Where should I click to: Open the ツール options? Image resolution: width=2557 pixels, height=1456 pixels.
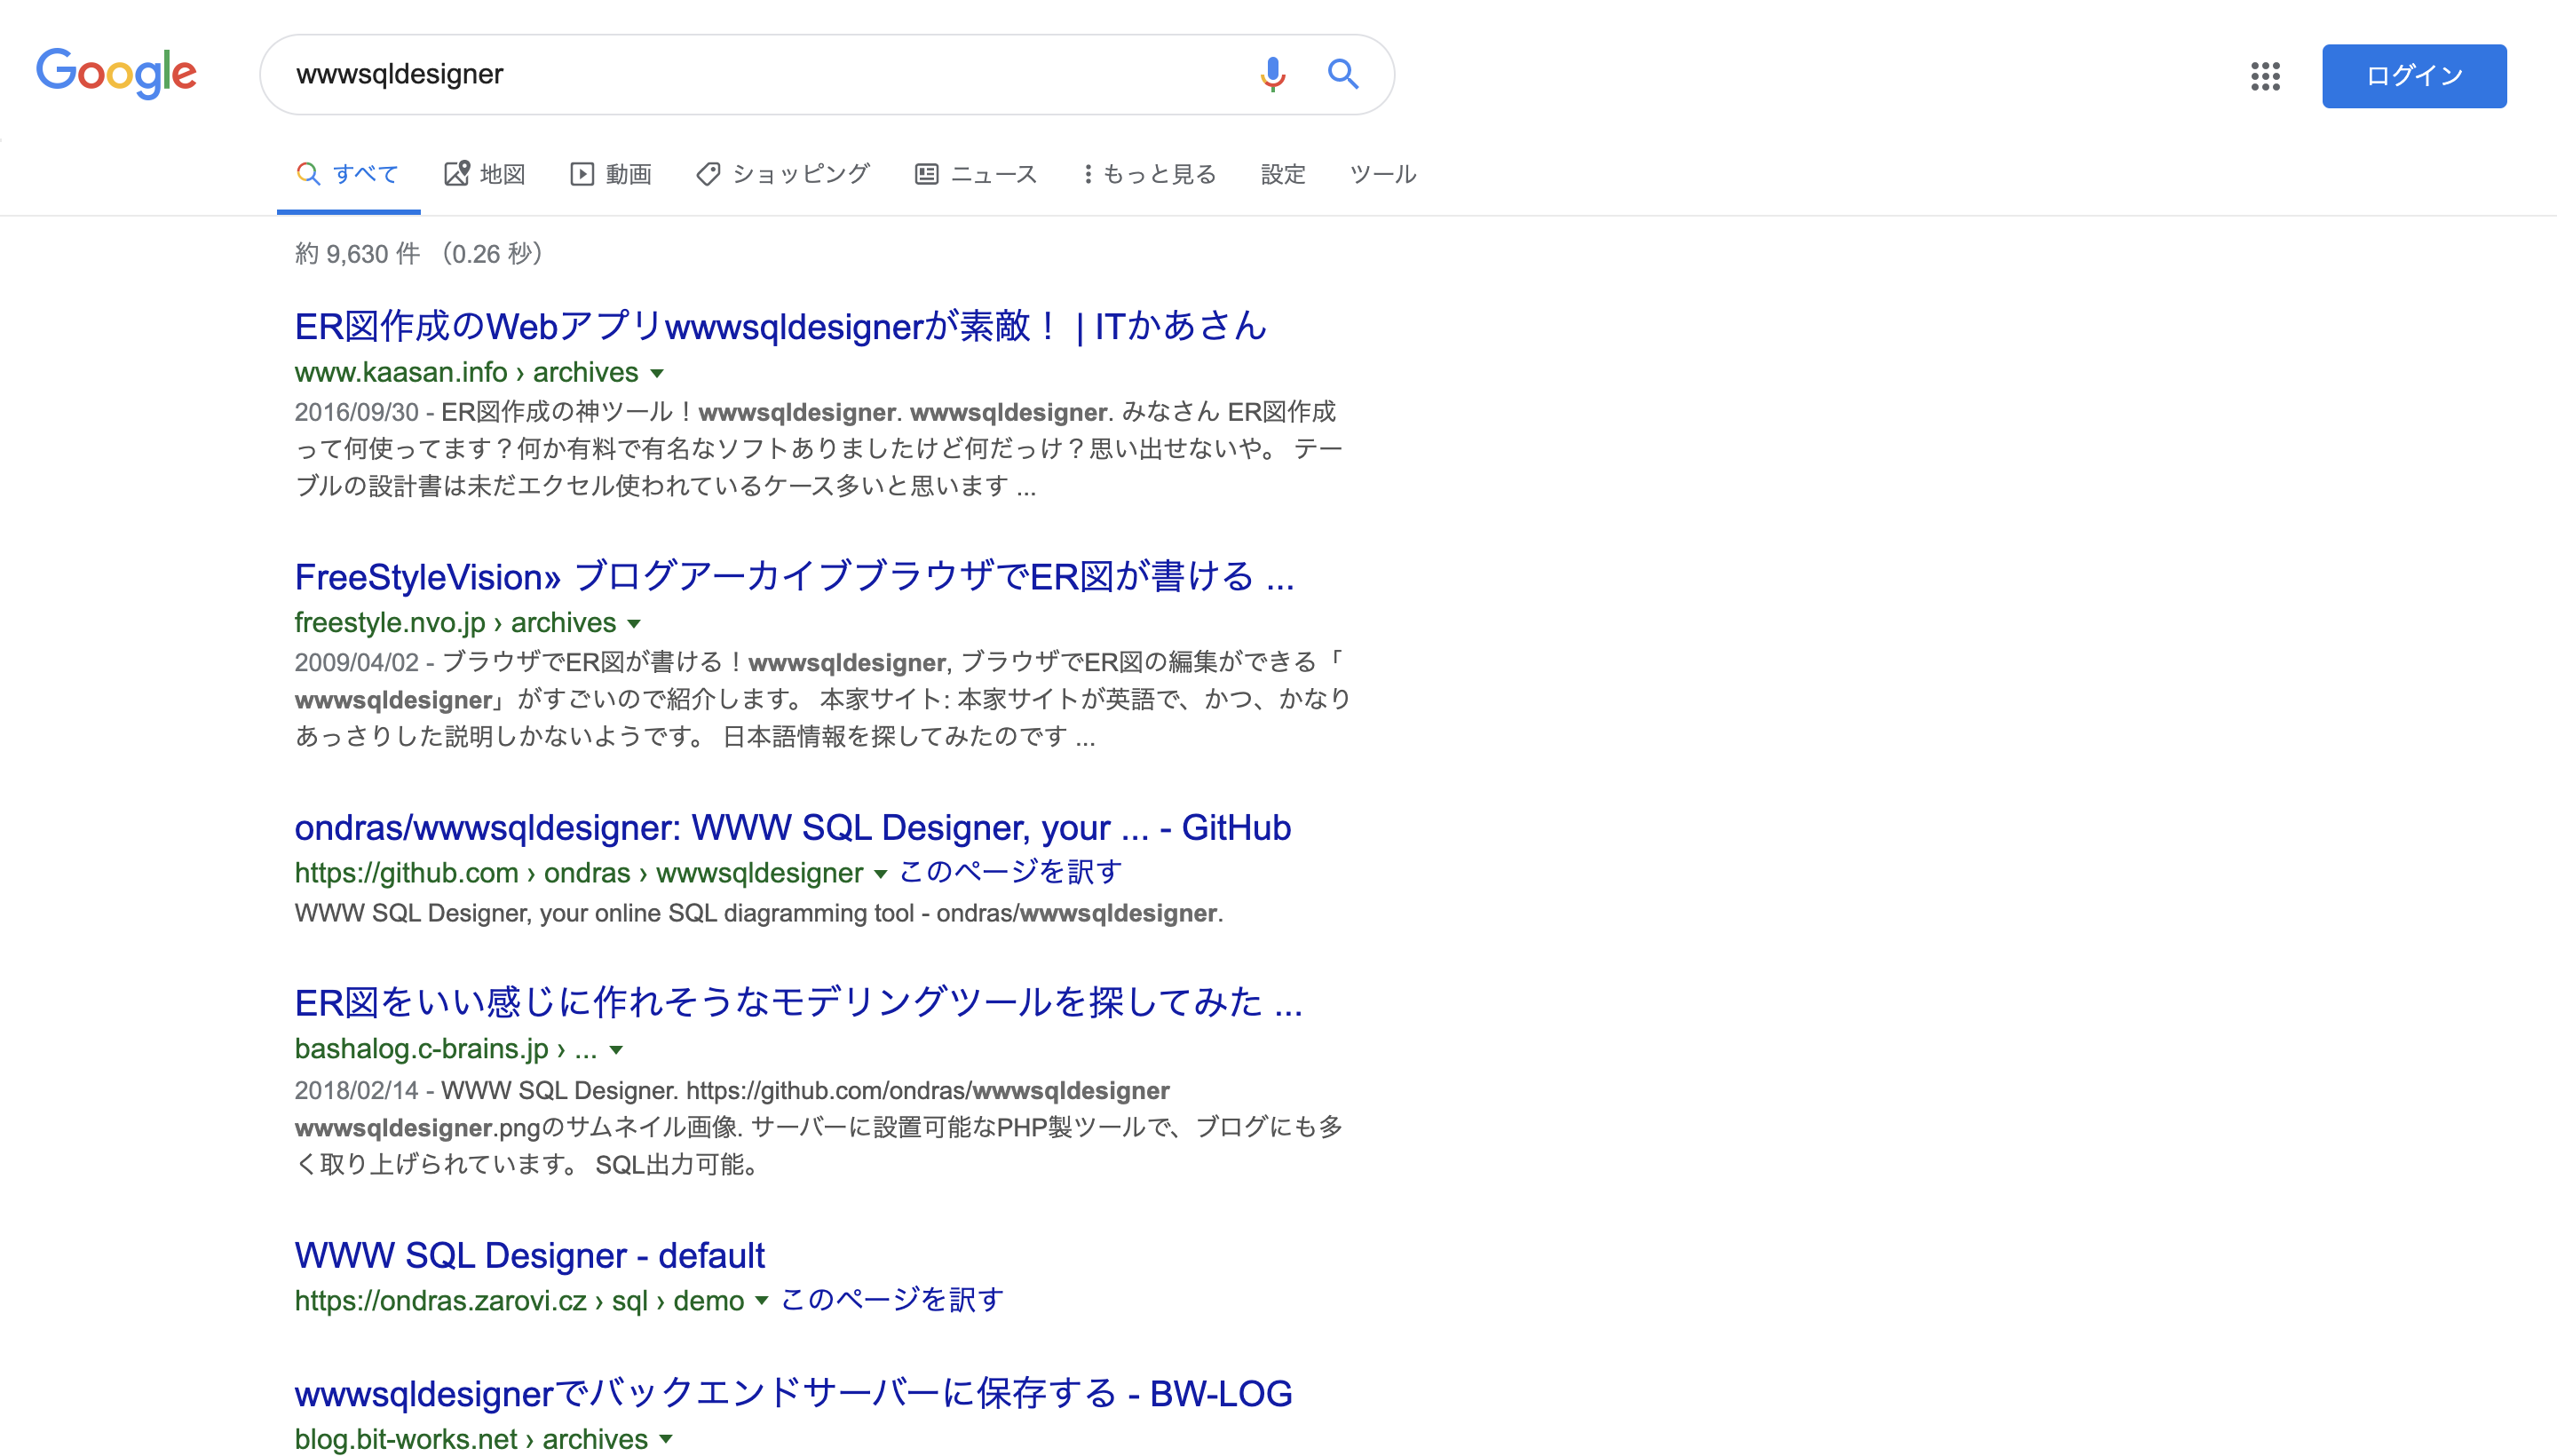(1383, 174)
